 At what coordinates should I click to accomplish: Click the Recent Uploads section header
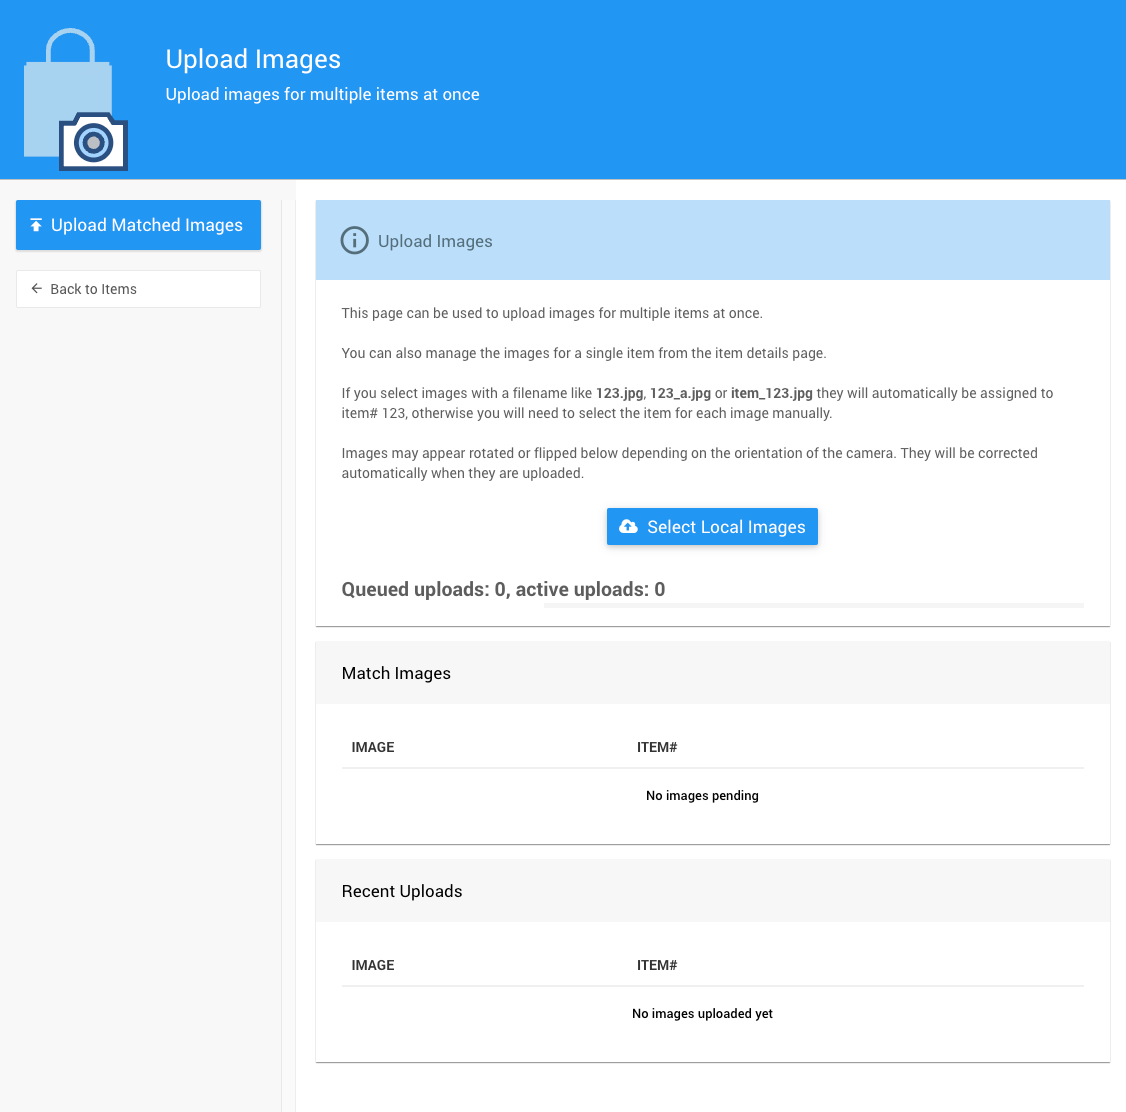[x=402, y=891]
